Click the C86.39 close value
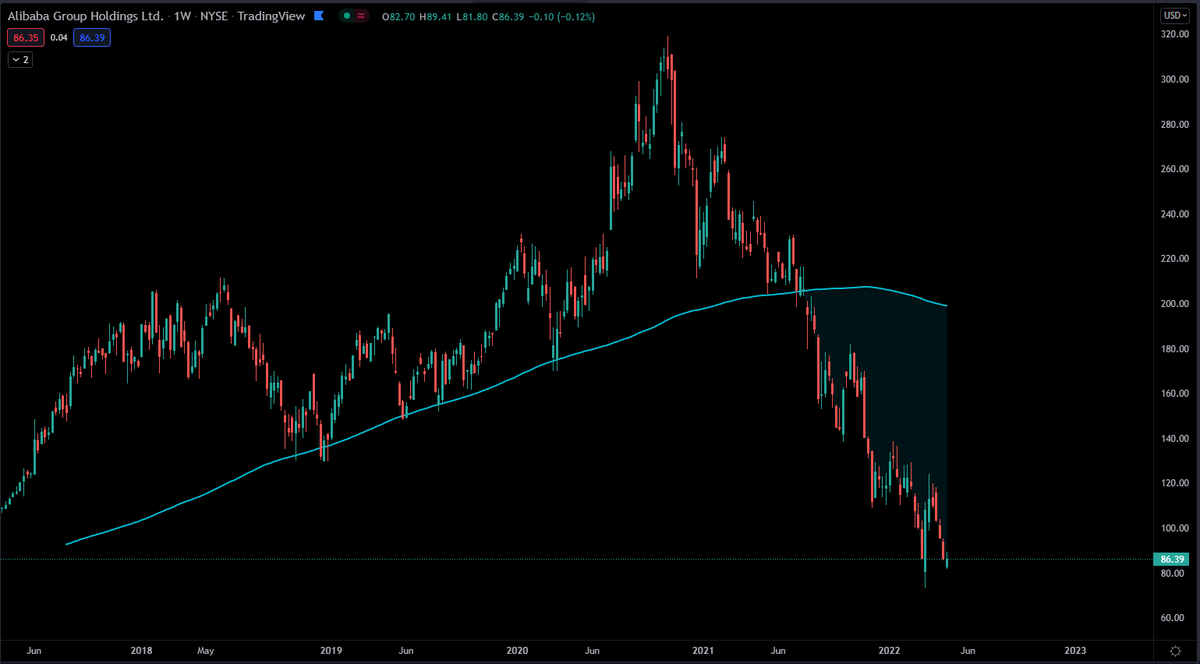This screenshot has width=1200, height=664. click(x=509, y=16)
